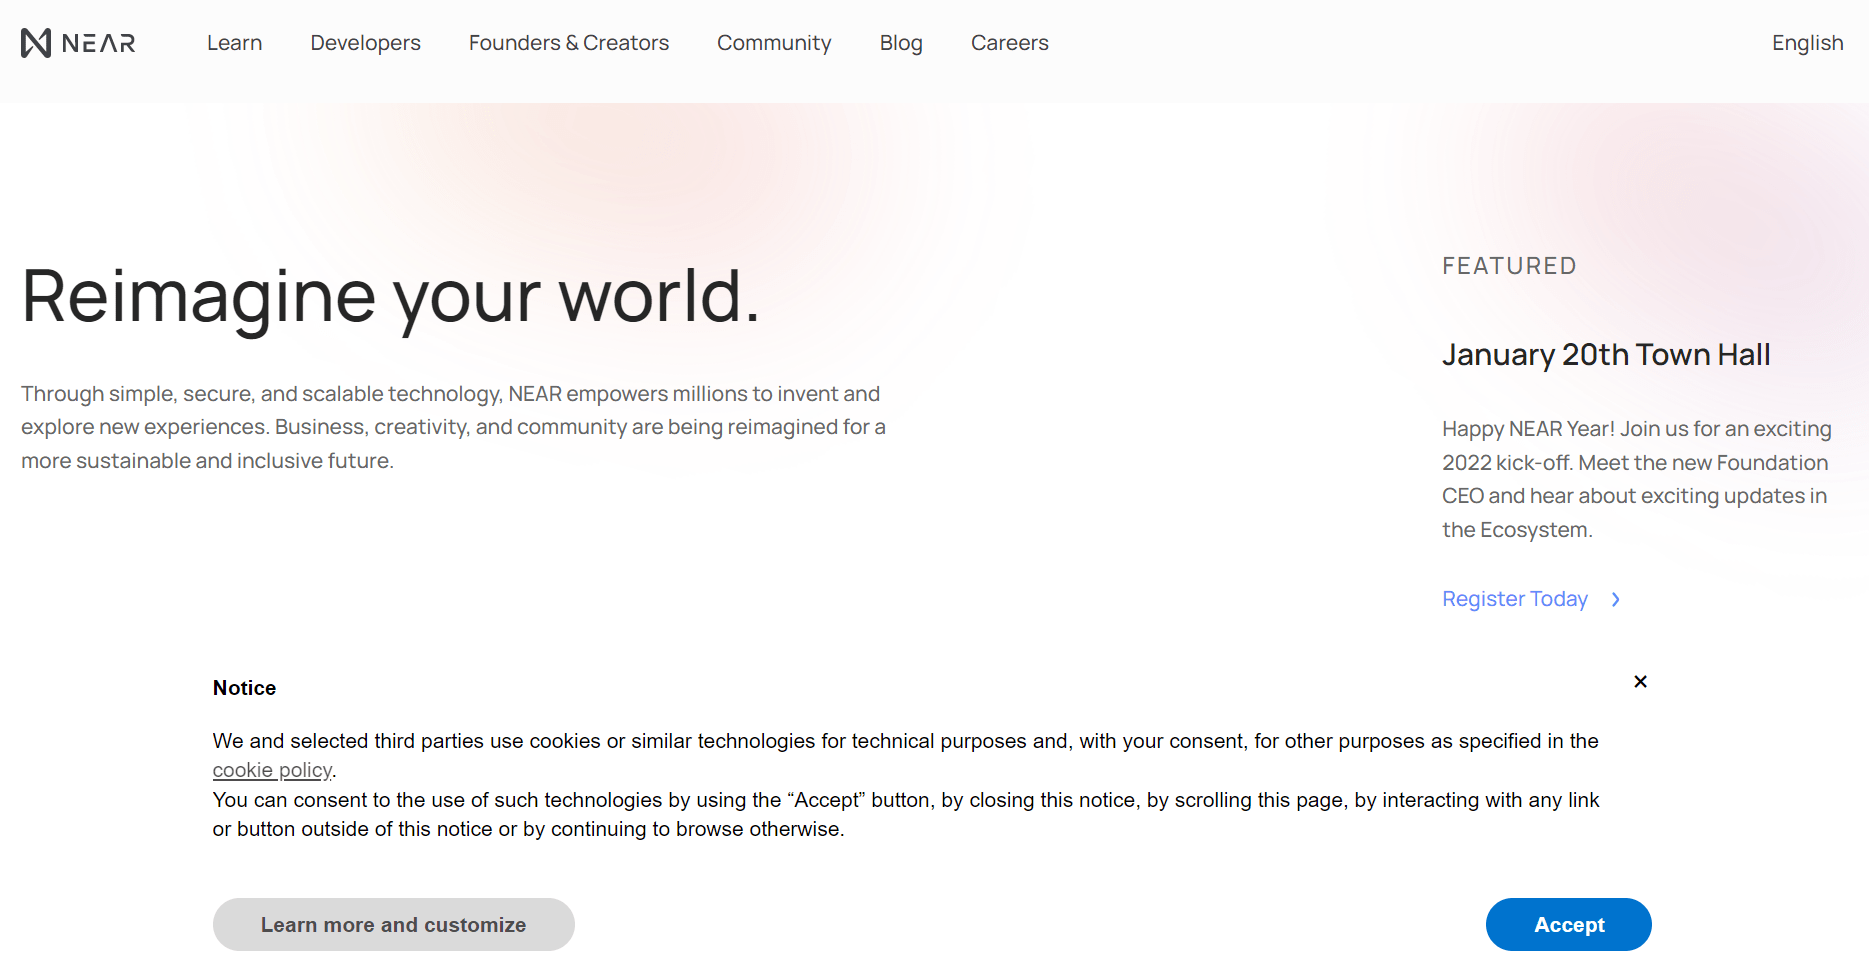This screenshot has height=973, width=1869.
Task: Click Learn more and customize button
Action: (x=393, y=925)
